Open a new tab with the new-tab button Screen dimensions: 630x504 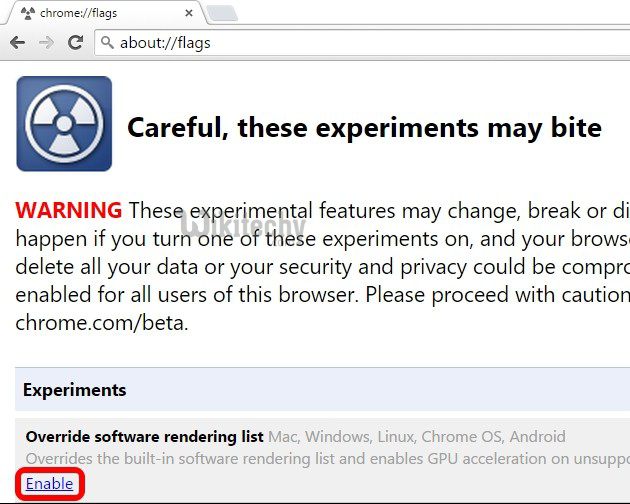point(221,13)
